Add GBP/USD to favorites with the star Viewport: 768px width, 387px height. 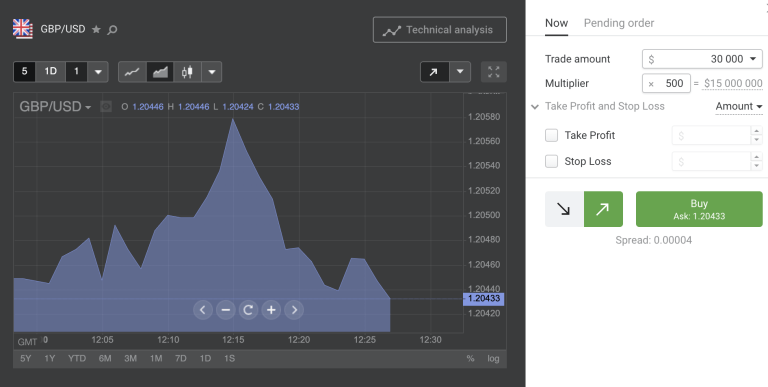click(96, 29)
